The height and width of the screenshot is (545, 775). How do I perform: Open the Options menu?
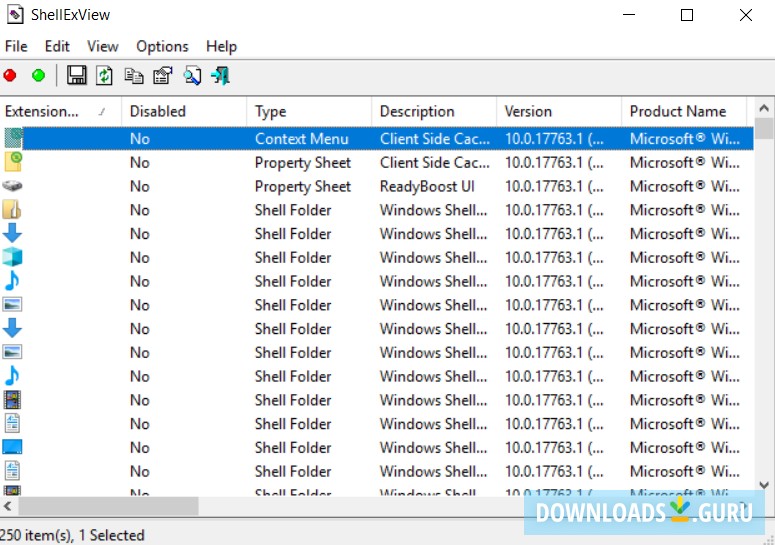[x=162, y=46]
